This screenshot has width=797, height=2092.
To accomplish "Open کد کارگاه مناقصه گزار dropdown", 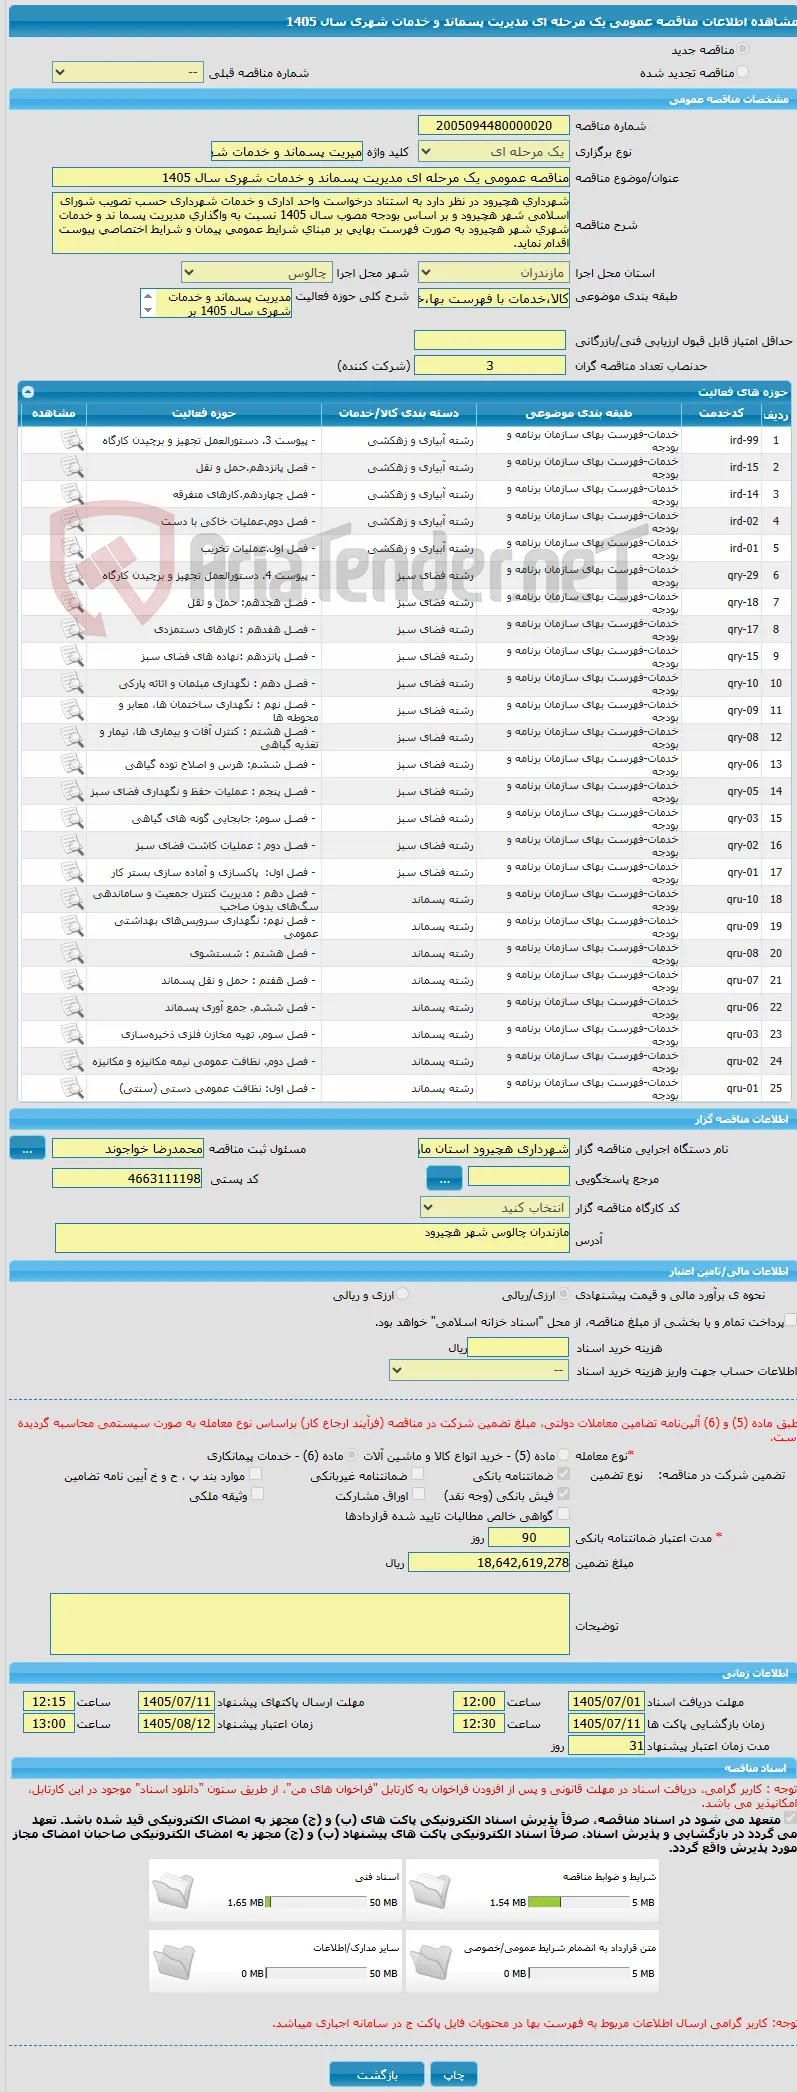I will 493,1207.
